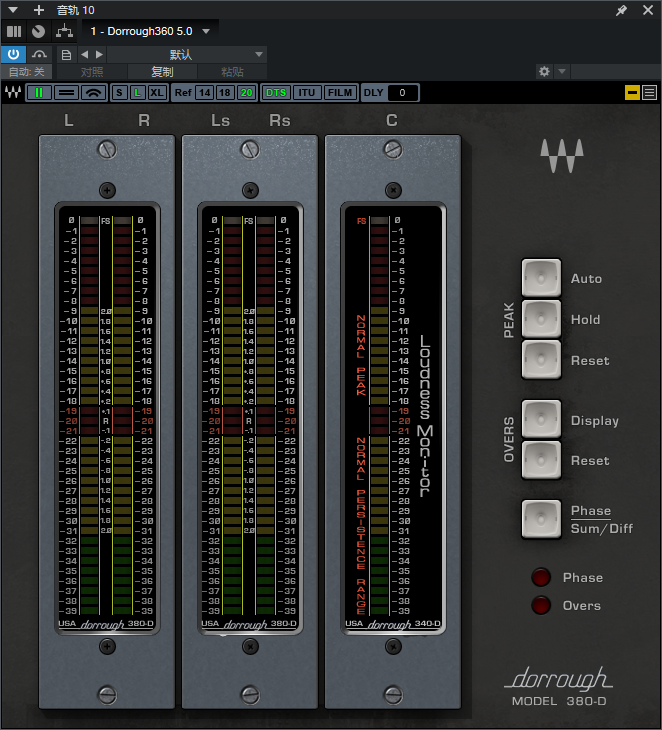Click the 对照 compare button
Viewport: 662px width, 730px height.
click(92, 72)
